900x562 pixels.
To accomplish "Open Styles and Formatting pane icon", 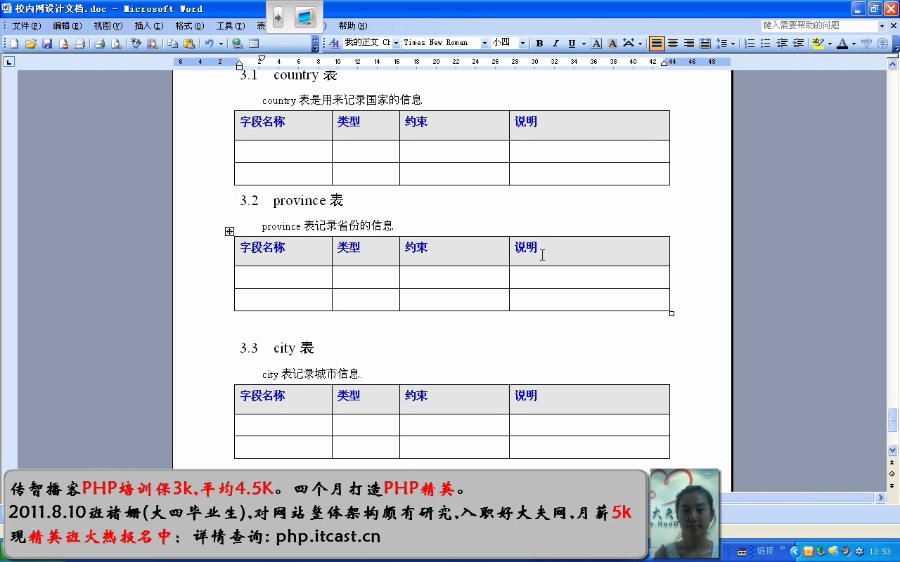I will click(x=335, y=43).
